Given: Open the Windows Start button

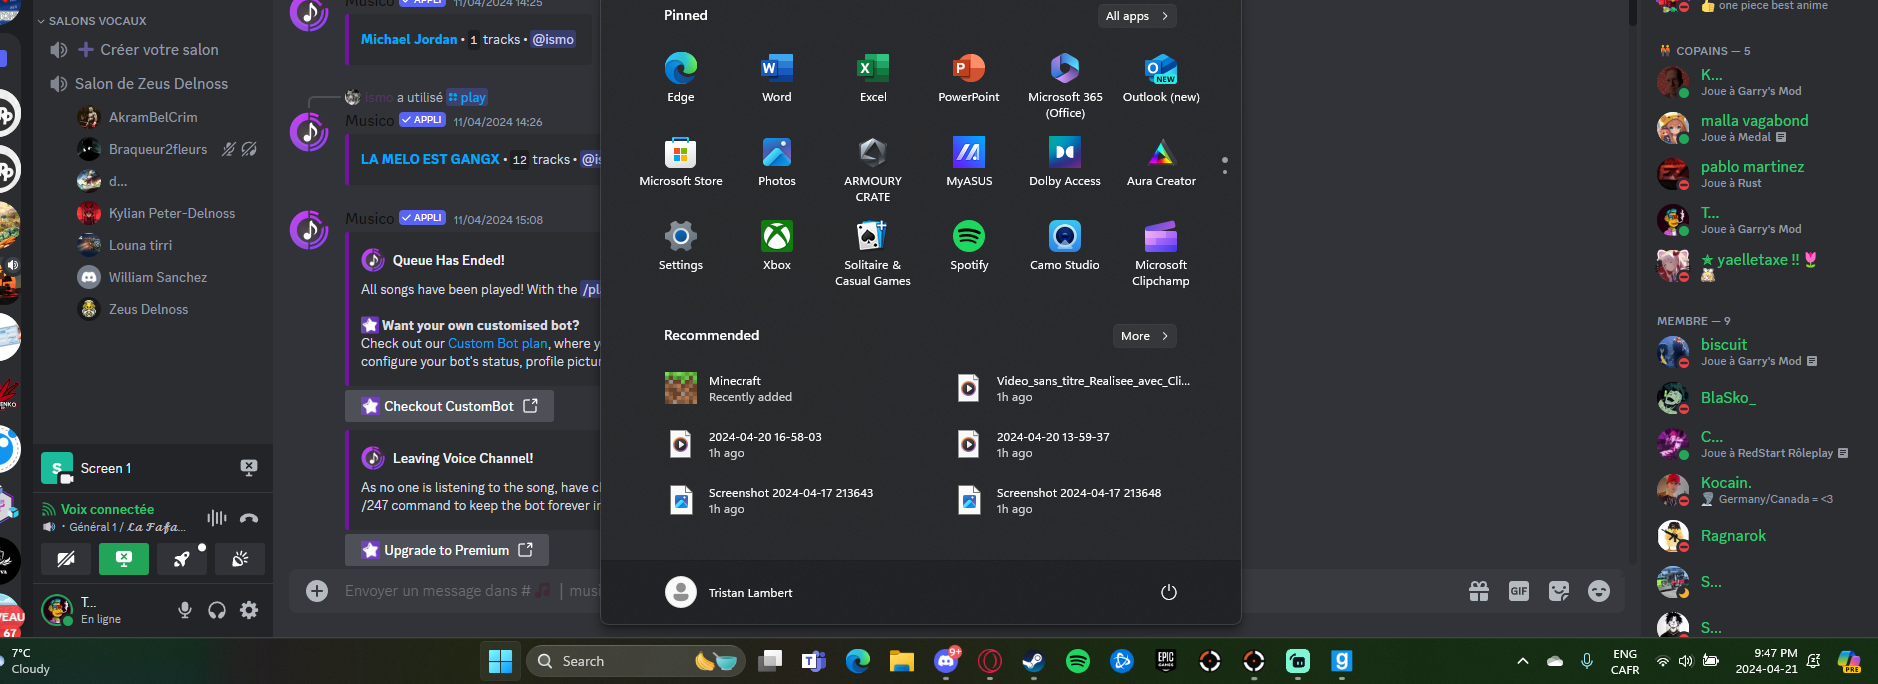Looking at the screenshot, I should 500,661.
